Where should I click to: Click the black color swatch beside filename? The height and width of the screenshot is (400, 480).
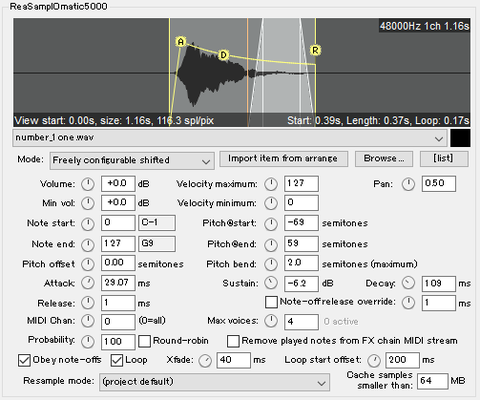click(x=460, y=138)
